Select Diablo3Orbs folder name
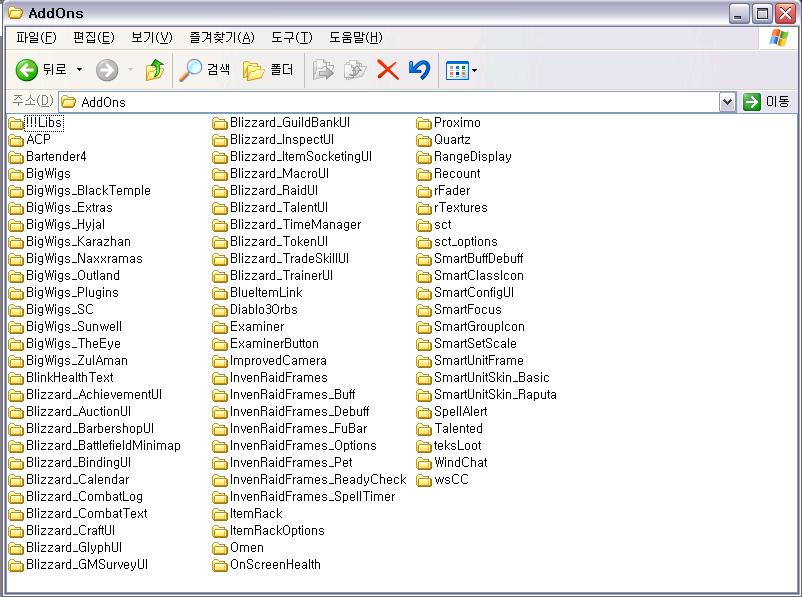 coord(264,309)
